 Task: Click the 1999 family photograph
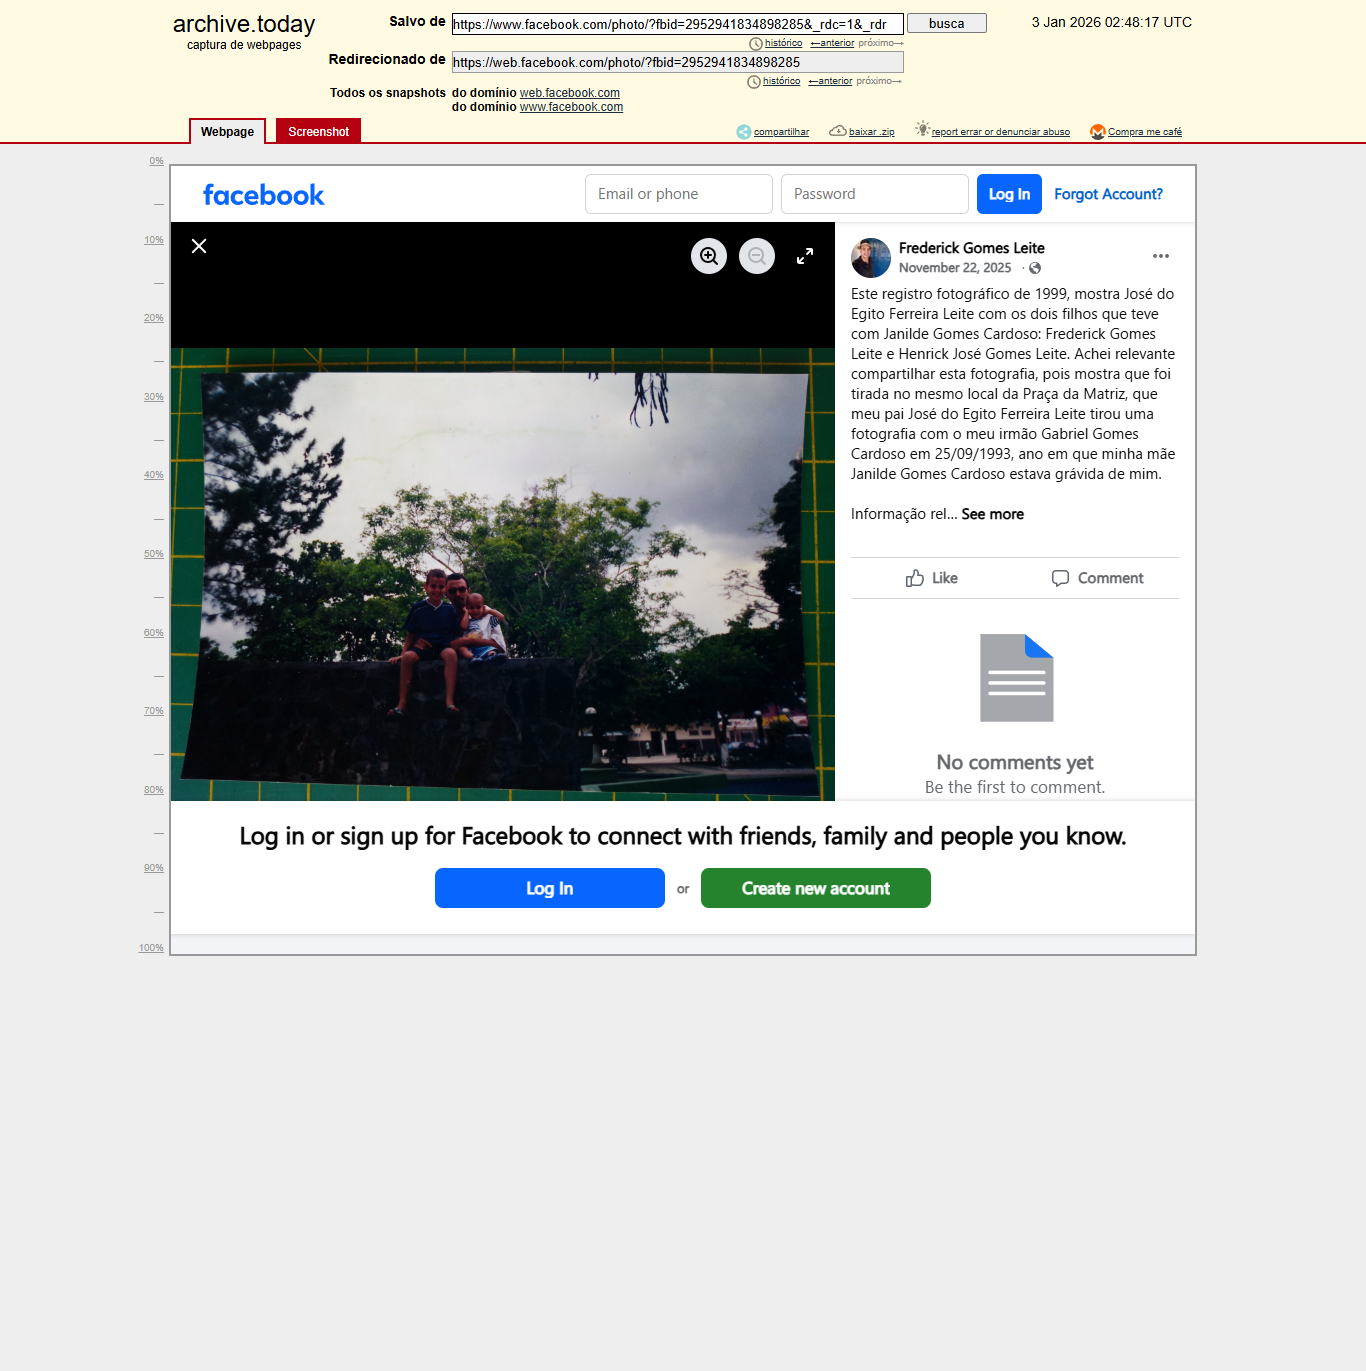coord(503,574)
